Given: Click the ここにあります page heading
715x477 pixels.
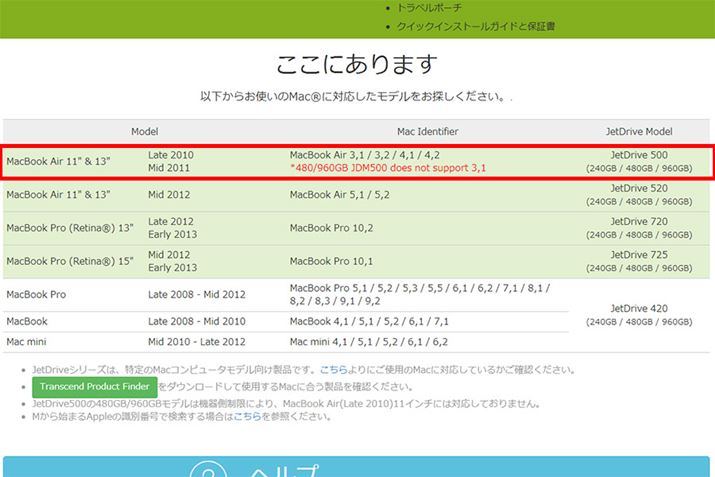Looking at the screenshot, I should [357, 65].
